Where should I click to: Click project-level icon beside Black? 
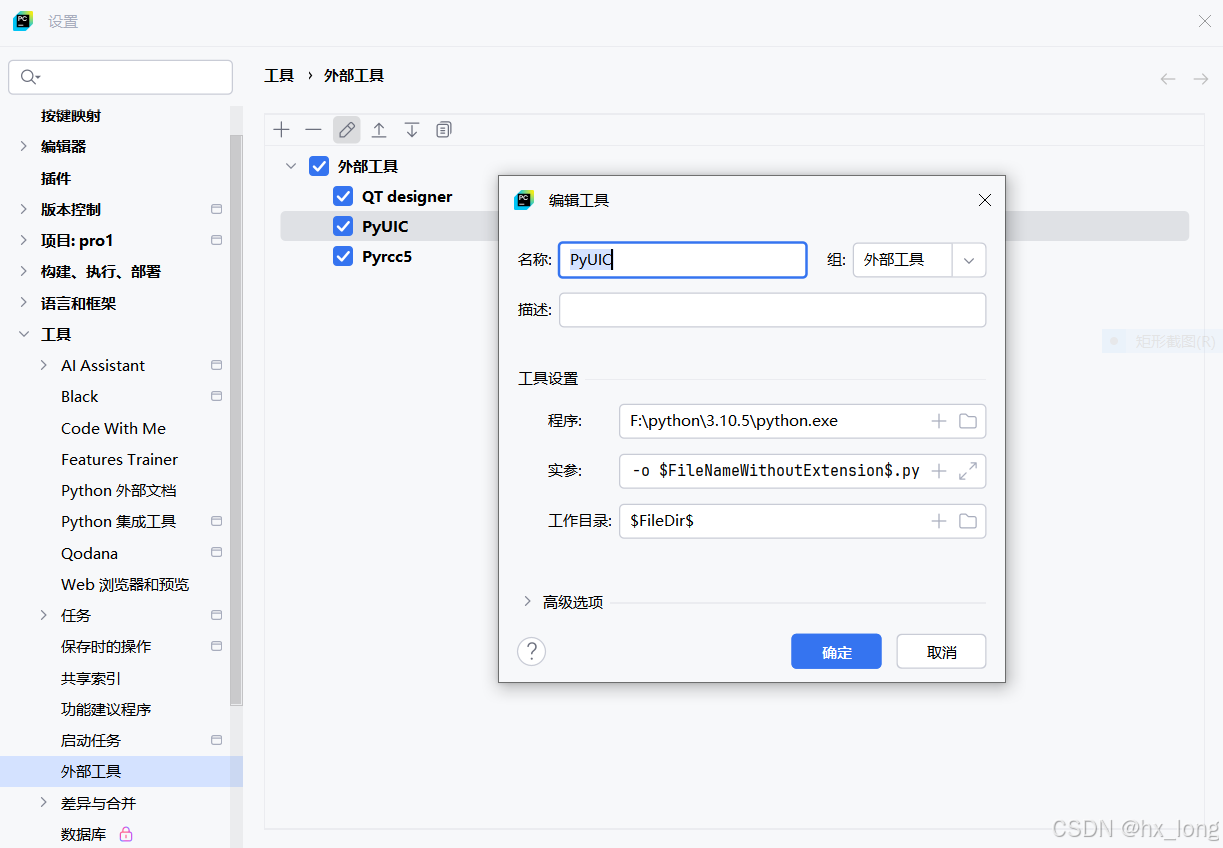216,396
